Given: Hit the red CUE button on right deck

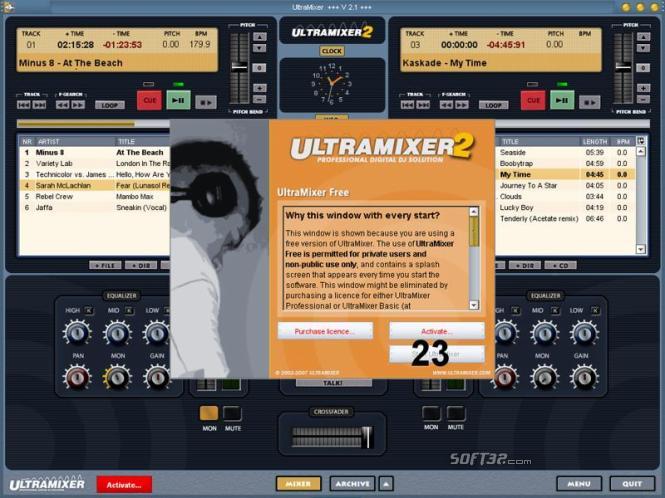Looking at the screenshot, I should pyautogui.click(x=533, y=101).
